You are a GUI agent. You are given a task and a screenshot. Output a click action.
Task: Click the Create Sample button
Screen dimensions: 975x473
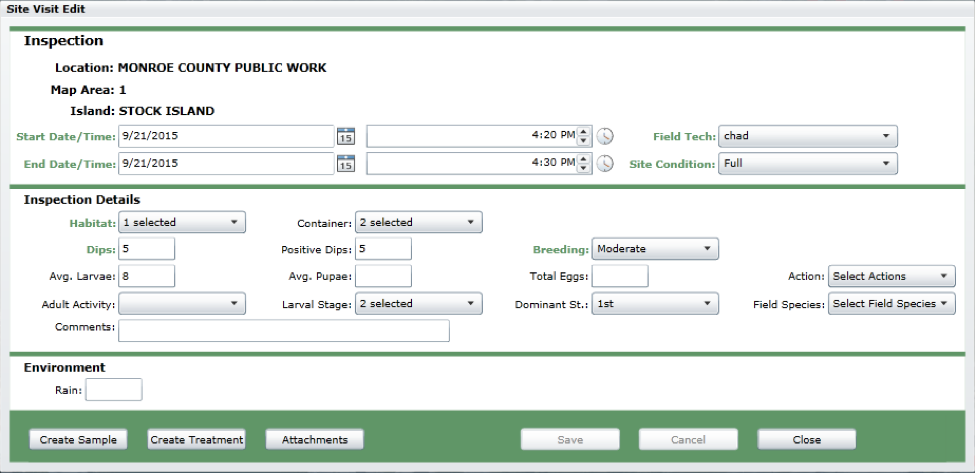click(78, 439)
